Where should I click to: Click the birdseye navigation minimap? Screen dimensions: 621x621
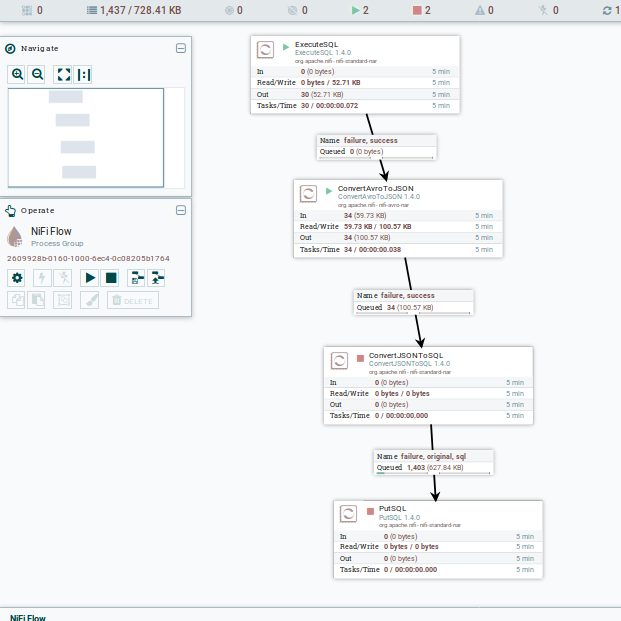tap(96, 137)
